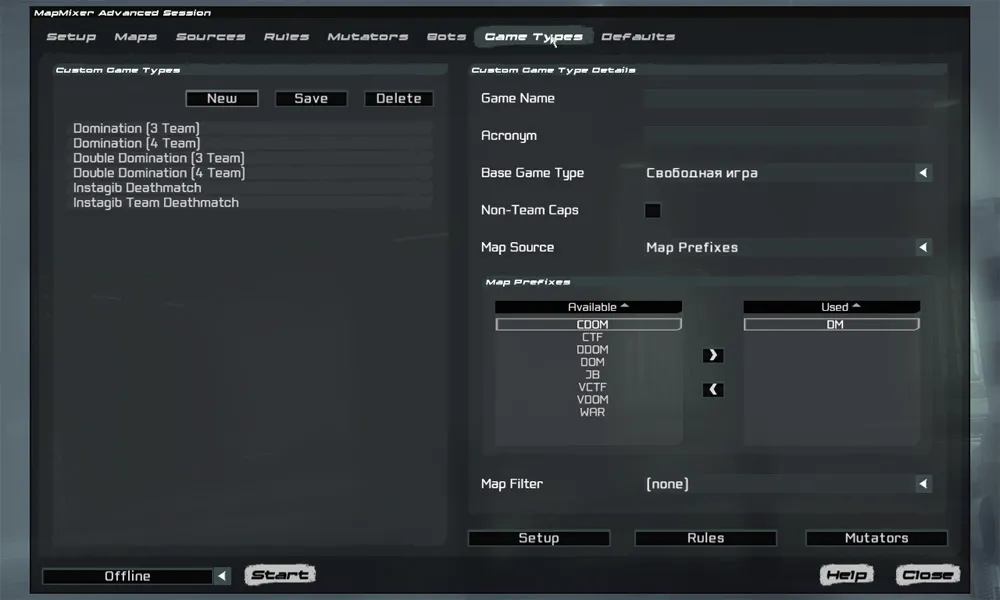Open Help at the bottom right

click(x=846, y=575)
